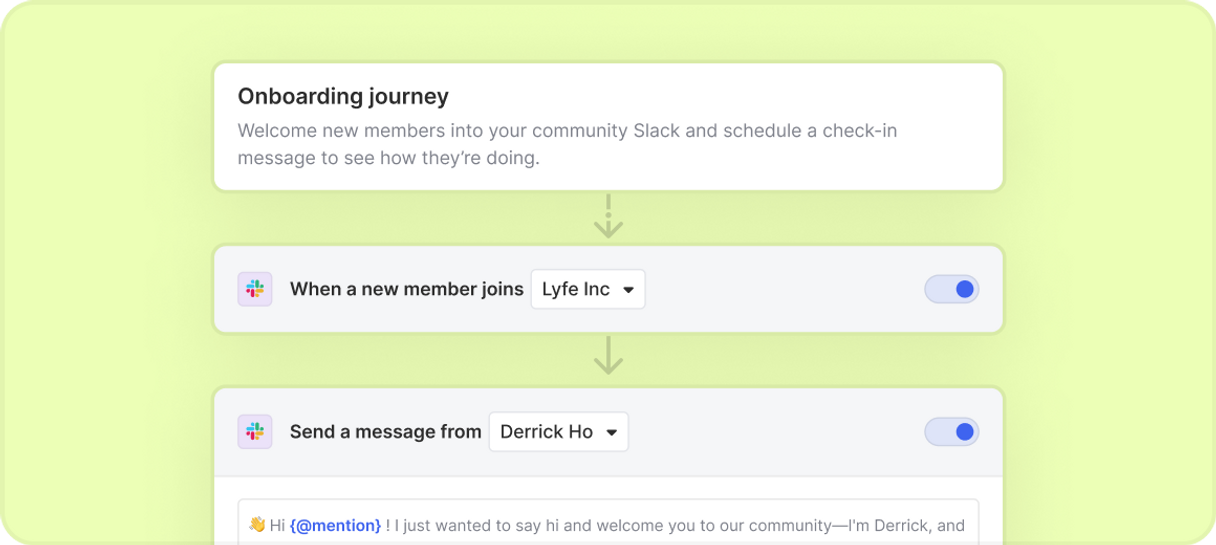
Task: Click the dashed arrow below the Onboarding journey card
Action: (608, 216)
